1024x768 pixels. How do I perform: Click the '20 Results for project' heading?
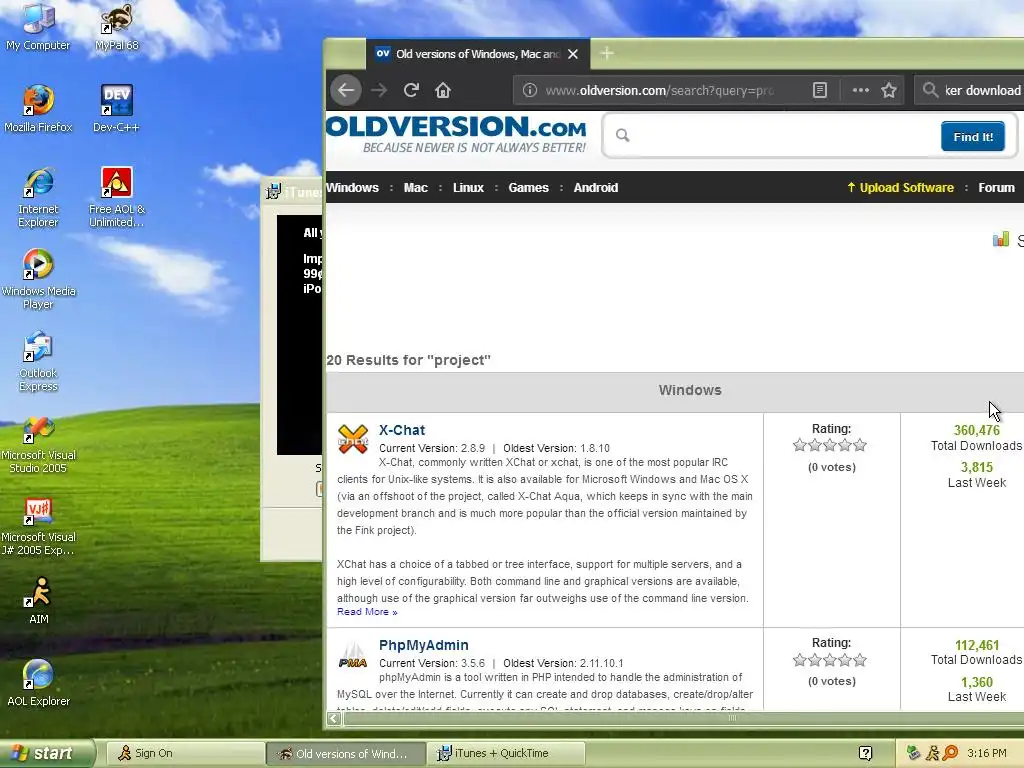408,360
